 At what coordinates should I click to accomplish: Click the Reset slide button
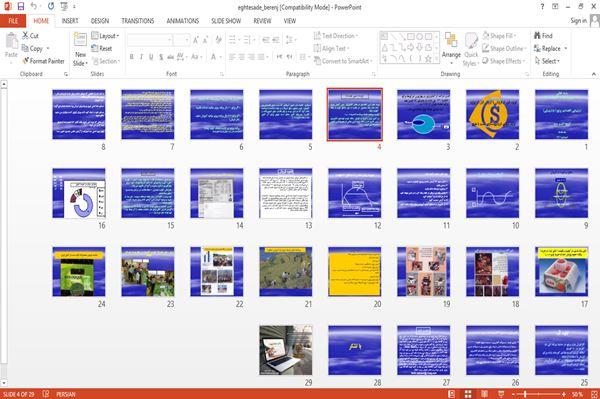pyautogui.click(x=102, y=49)
